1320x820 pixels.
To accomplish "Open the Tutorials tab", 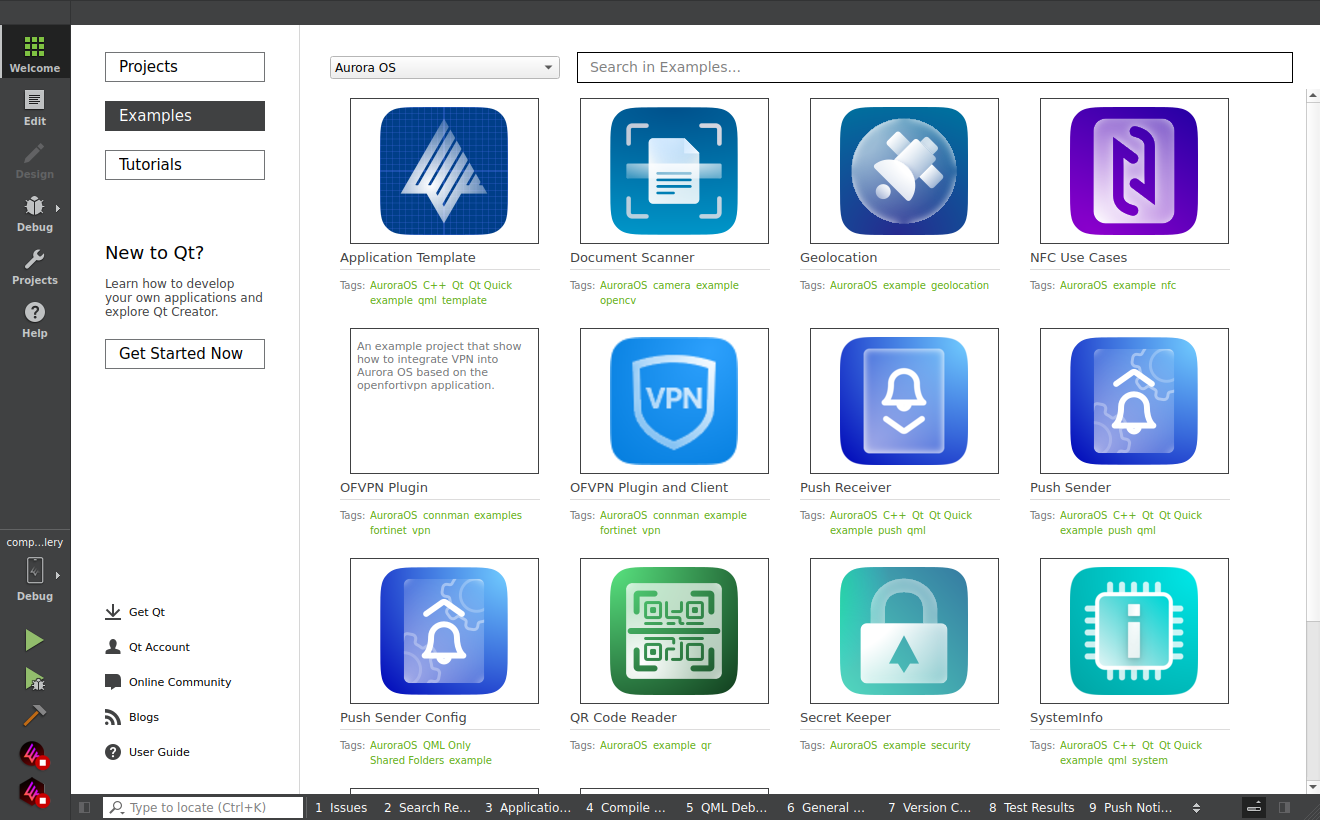I will point(185,165).
